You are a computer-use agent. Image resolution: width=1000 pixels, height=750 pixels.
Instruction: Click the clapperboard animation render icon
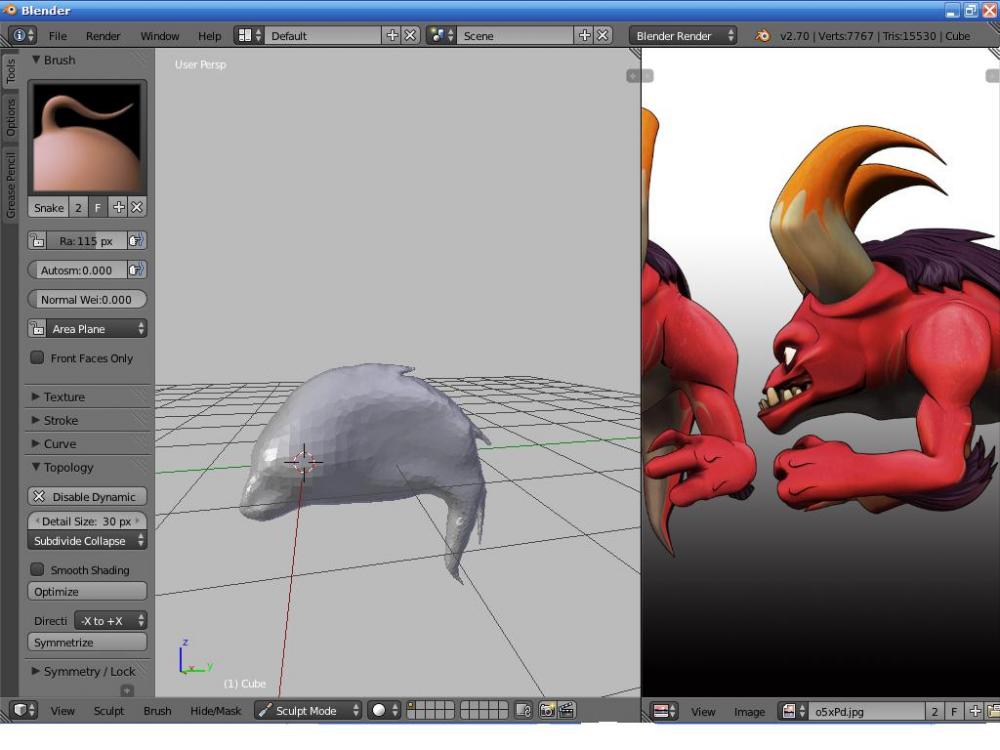coord(567,711)
